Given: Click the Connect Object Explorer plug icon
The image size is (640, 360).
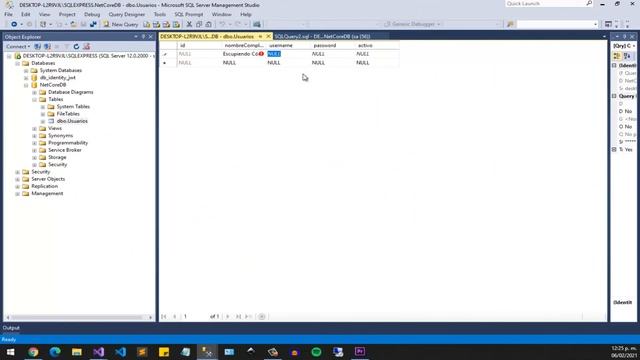Looking at the screenshot, I should [38, 47].
